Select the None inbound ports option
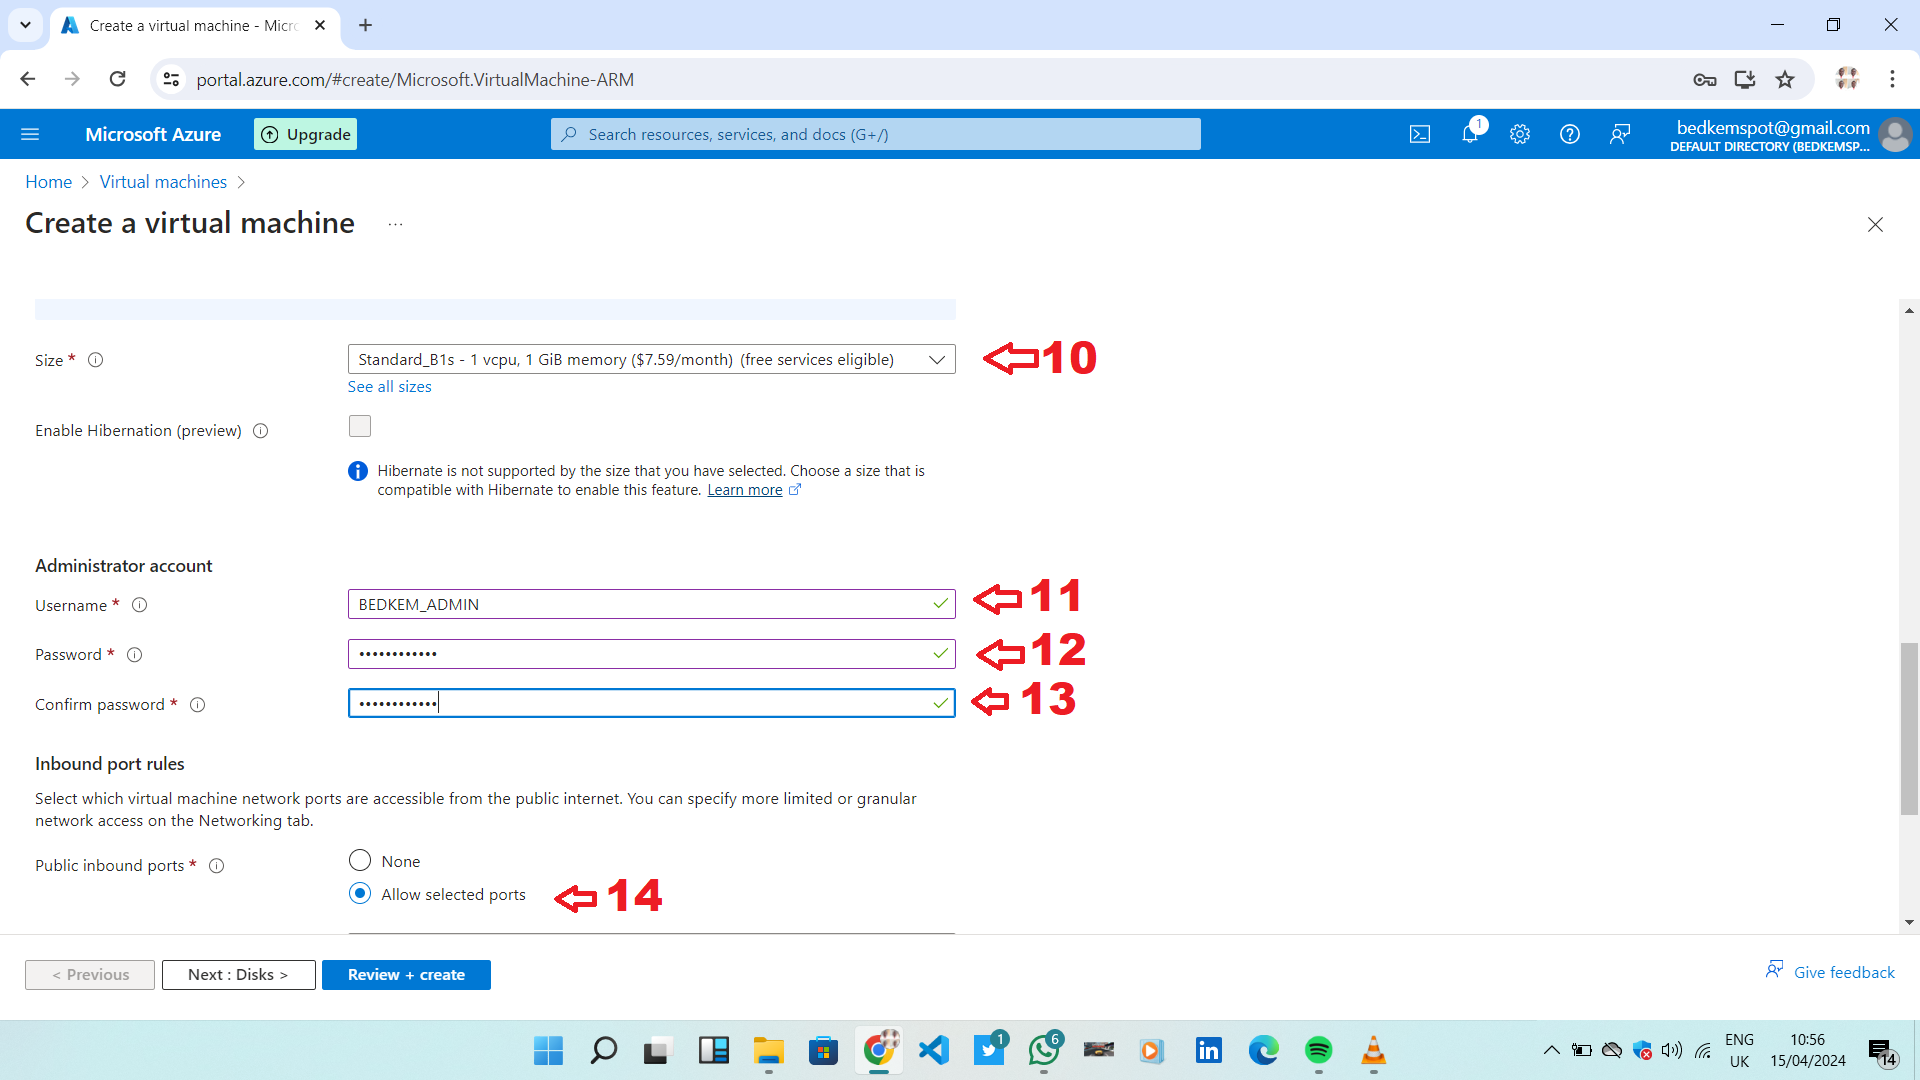 [x=360, y=861]
